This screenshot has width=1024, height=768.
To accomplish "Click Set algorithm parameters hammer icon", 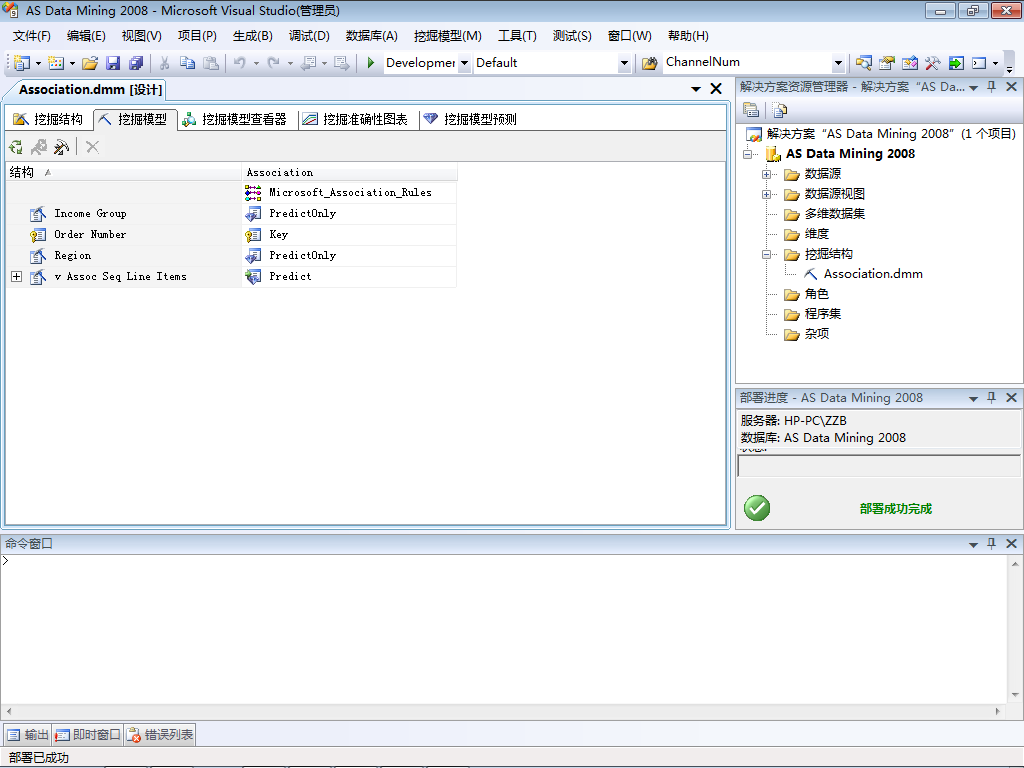I will (x=61, y=147).
